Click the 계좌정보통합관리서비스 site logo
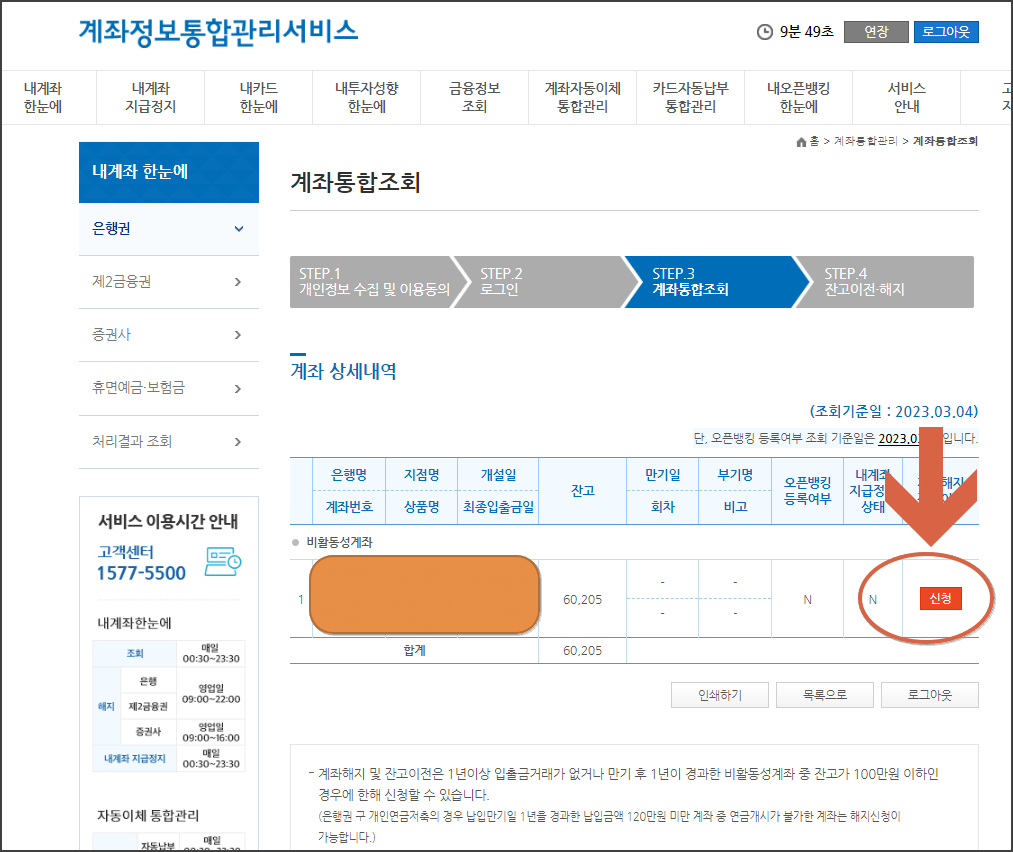Image resolution: width=1013 pixels, height=852 pixels. (218, 32)
